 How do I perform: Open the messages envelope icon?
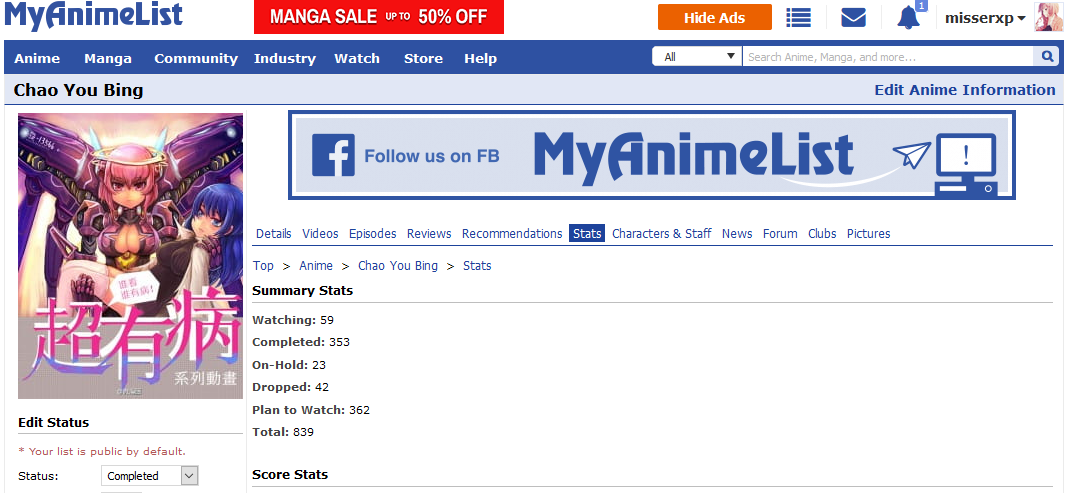click(853, 17)
